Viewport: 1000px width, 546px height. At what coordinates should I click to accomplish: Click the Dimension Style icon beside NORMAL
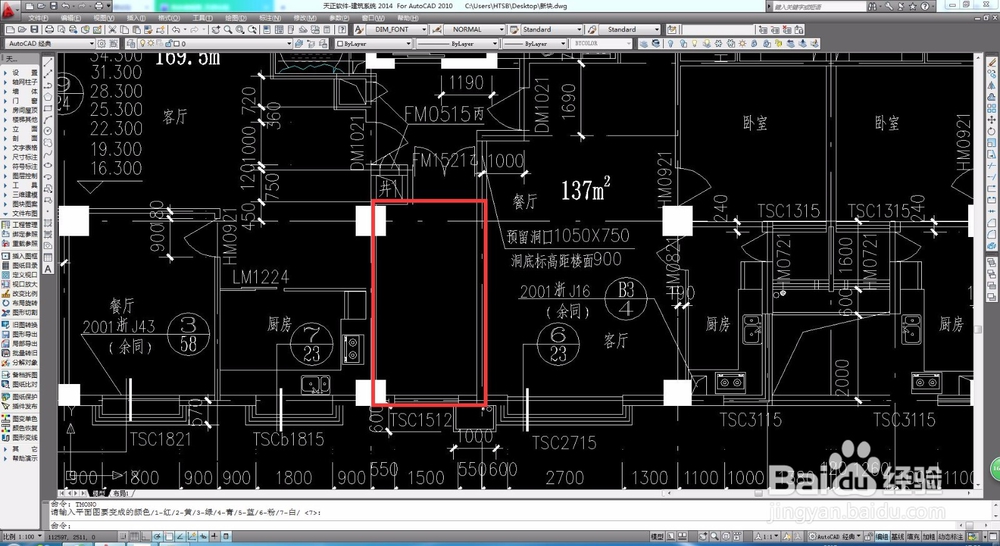click(436, 29)
